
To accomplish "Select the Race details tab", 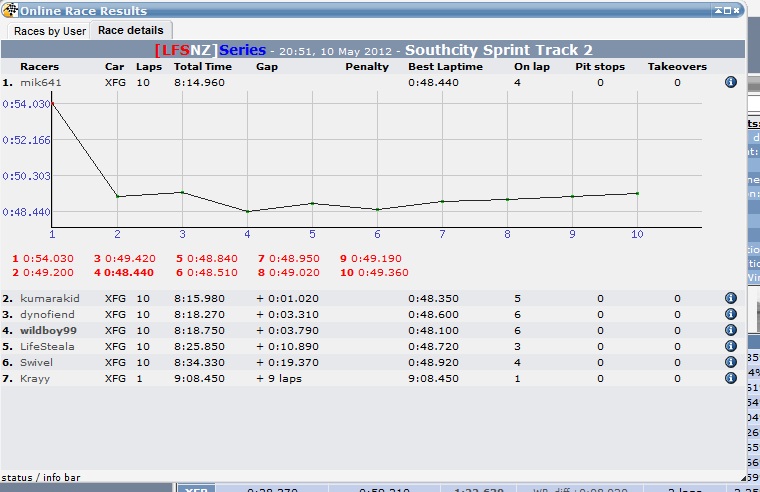I will pos(131,30).
